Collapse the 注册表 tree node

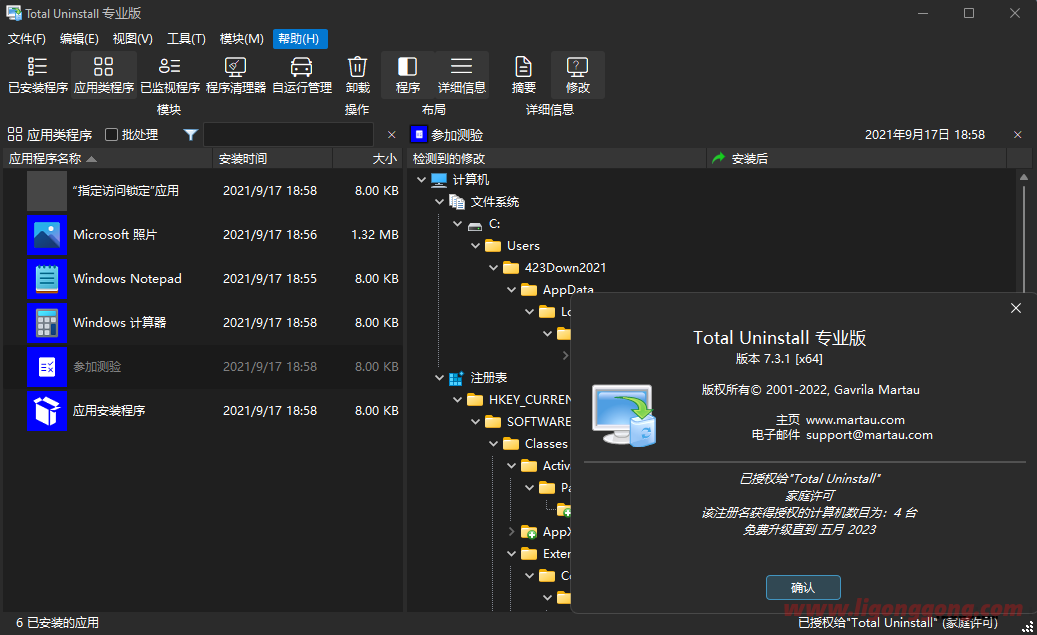pyautogui.click(x=439, y=377)
